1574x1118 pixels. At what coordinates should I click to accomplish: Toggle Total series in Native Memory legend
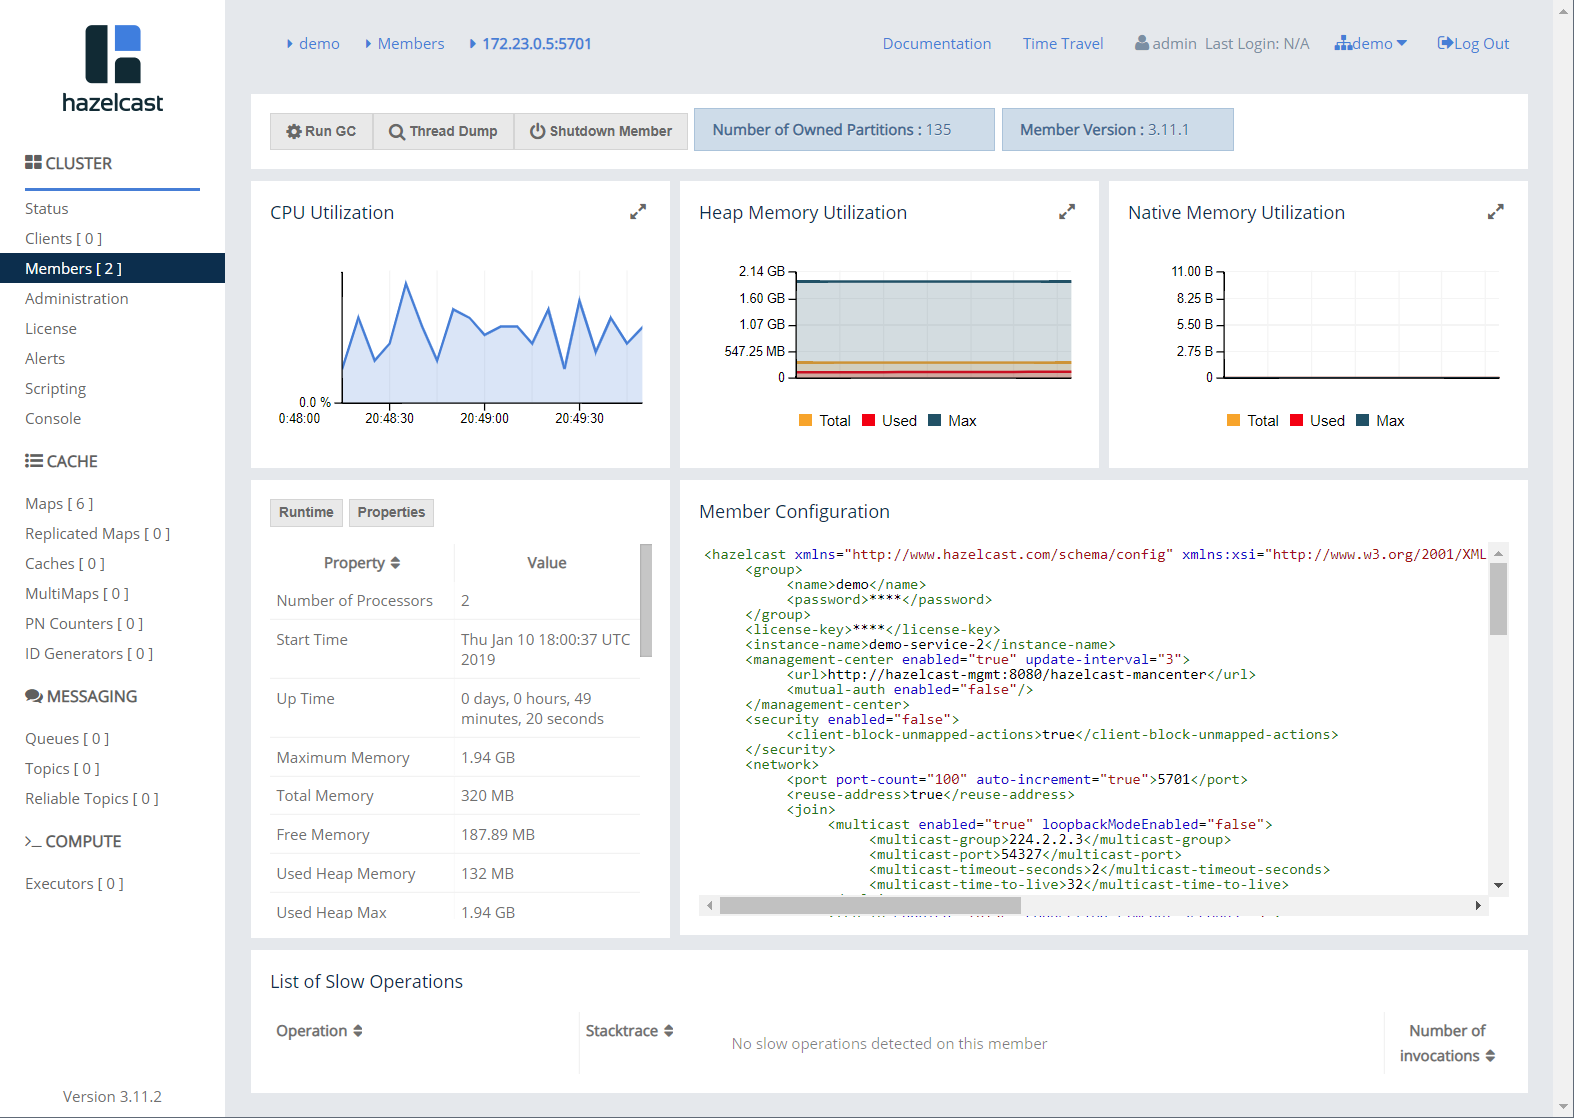pyautogui.click(x=1252, y=421)
